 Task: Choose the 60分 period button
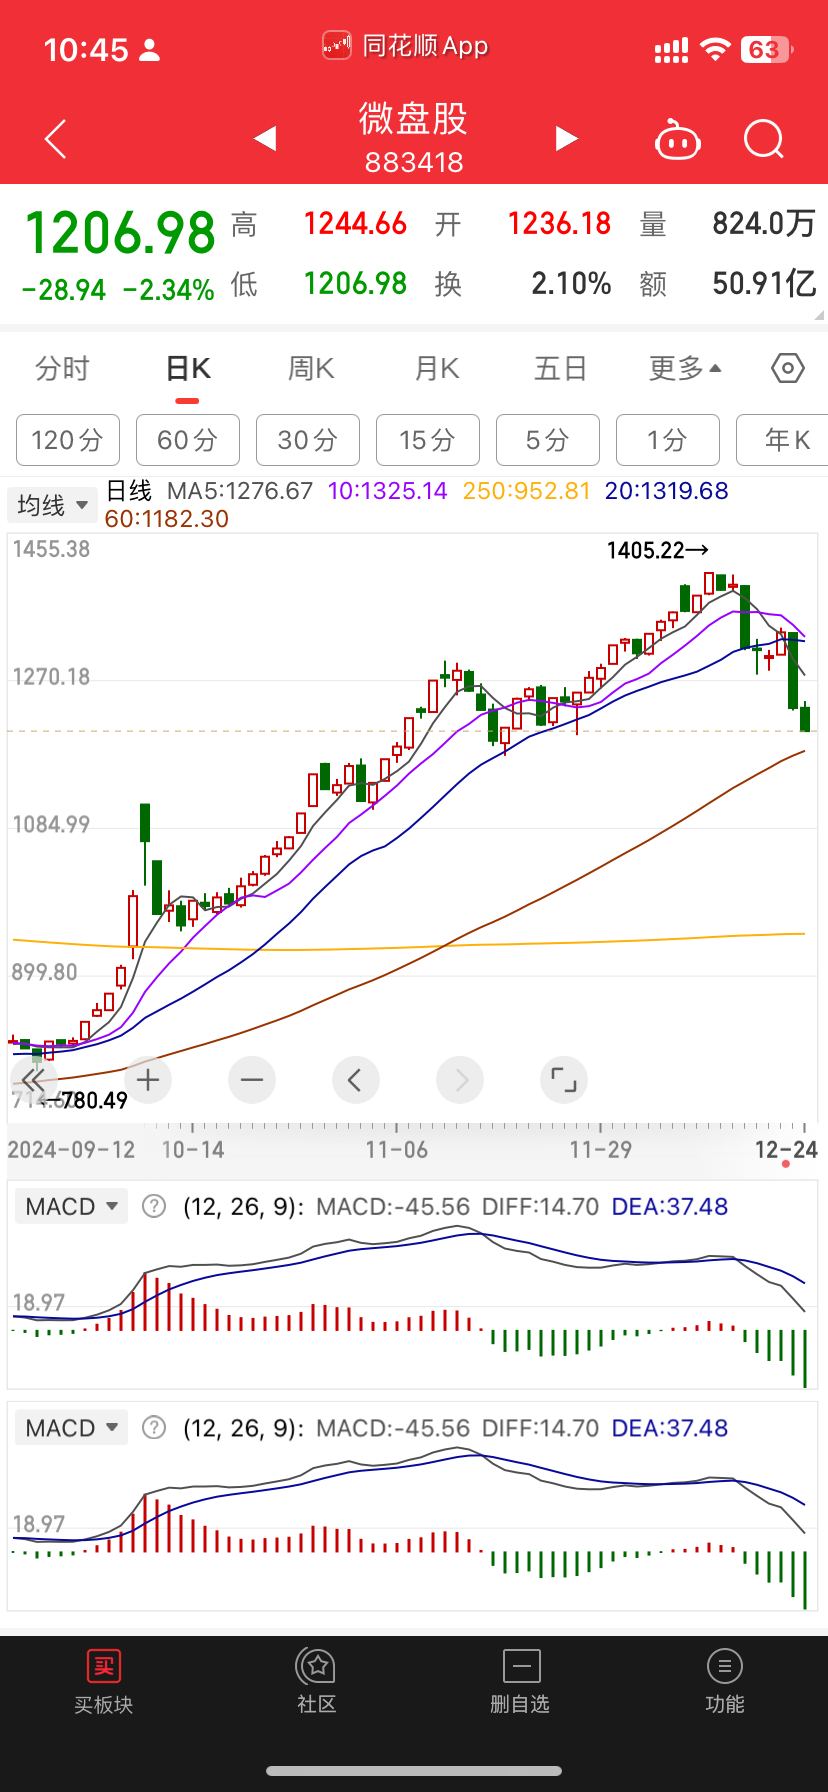click(188, 440)
